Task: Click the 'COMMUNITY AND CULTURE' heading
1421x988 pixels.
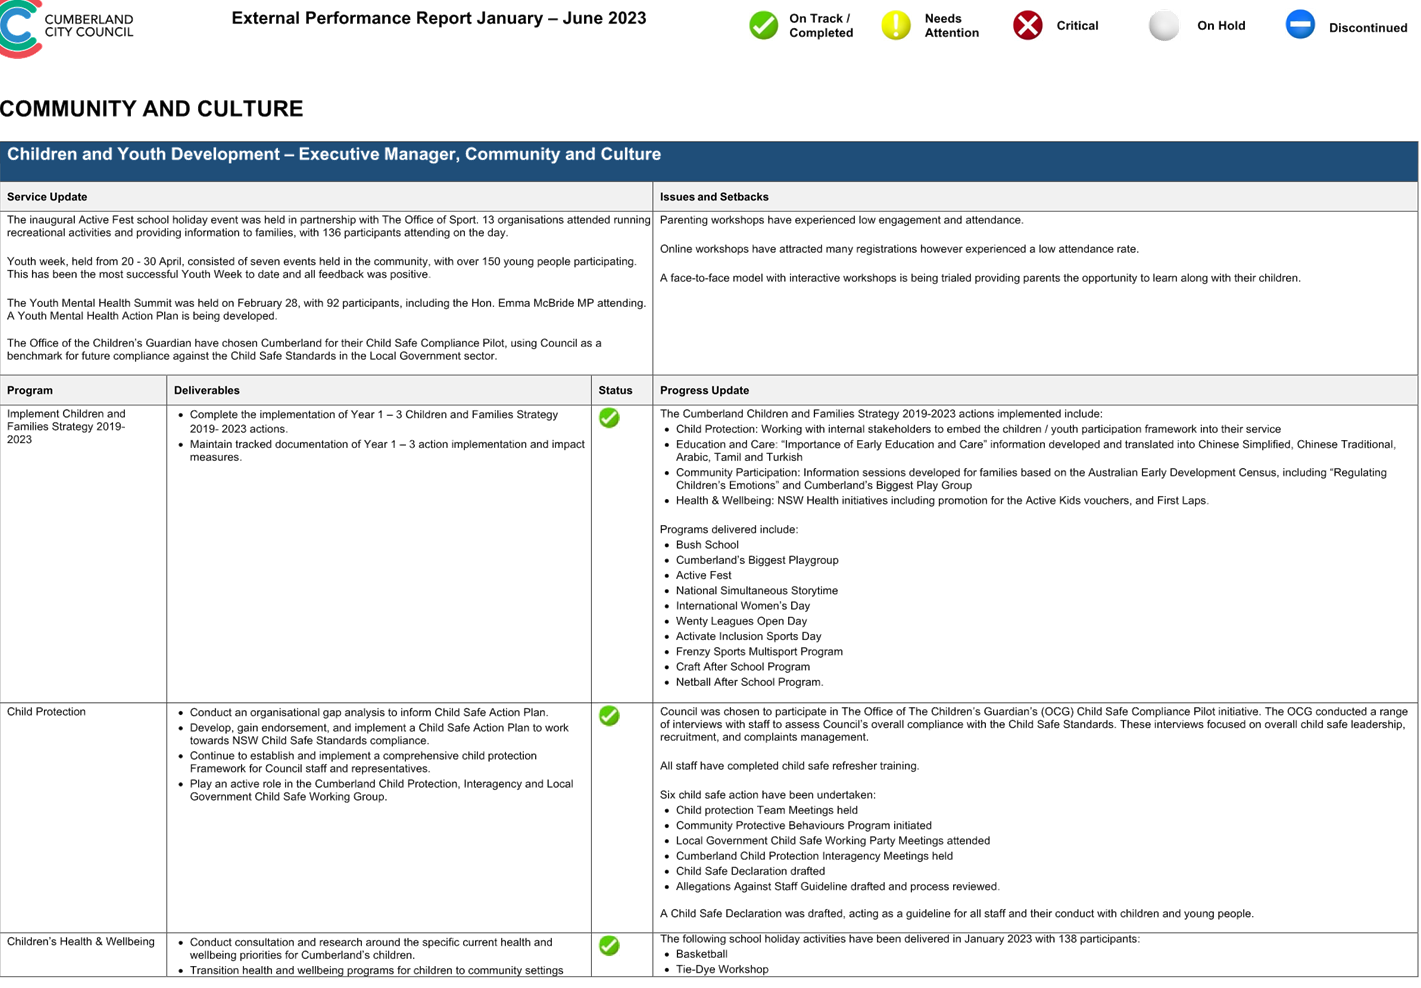Action: click(152, 109)
